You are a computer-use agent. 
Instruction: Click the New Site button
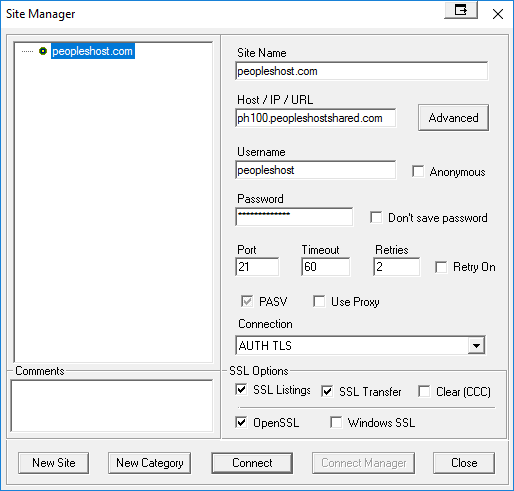[x=54, y=463]
